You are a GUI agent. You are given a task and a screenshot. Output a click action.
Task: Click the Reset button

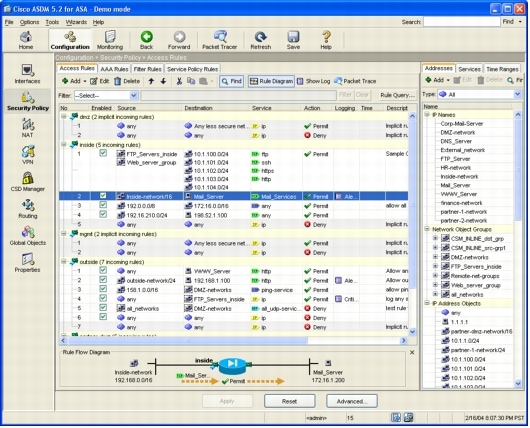289,402
